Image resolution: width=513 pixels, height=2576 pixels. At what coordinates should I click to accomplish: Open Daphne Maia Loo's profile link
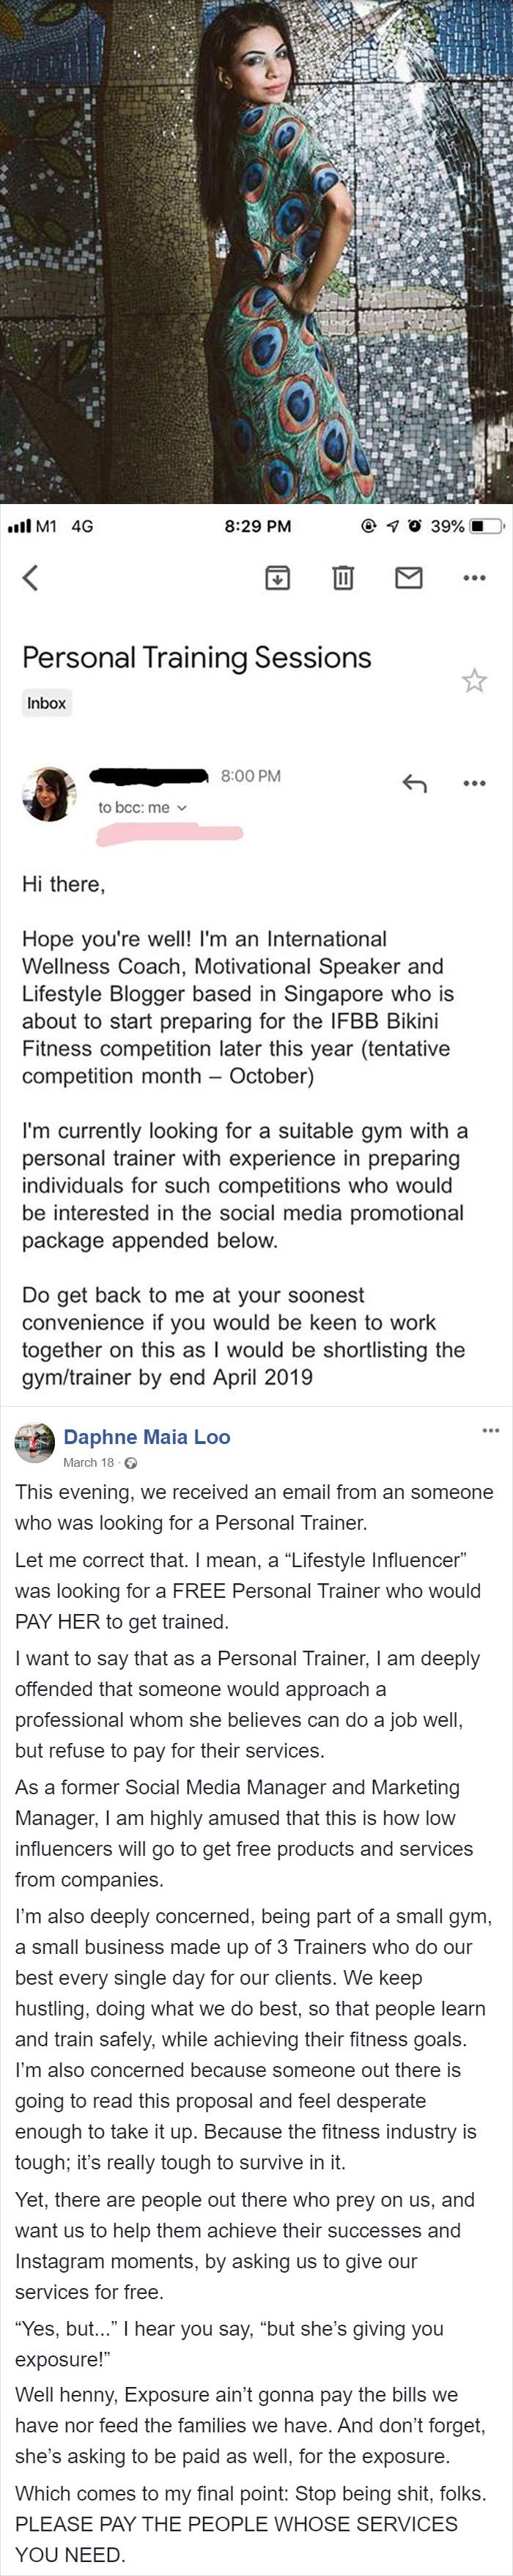click(x=147, y=1437)
